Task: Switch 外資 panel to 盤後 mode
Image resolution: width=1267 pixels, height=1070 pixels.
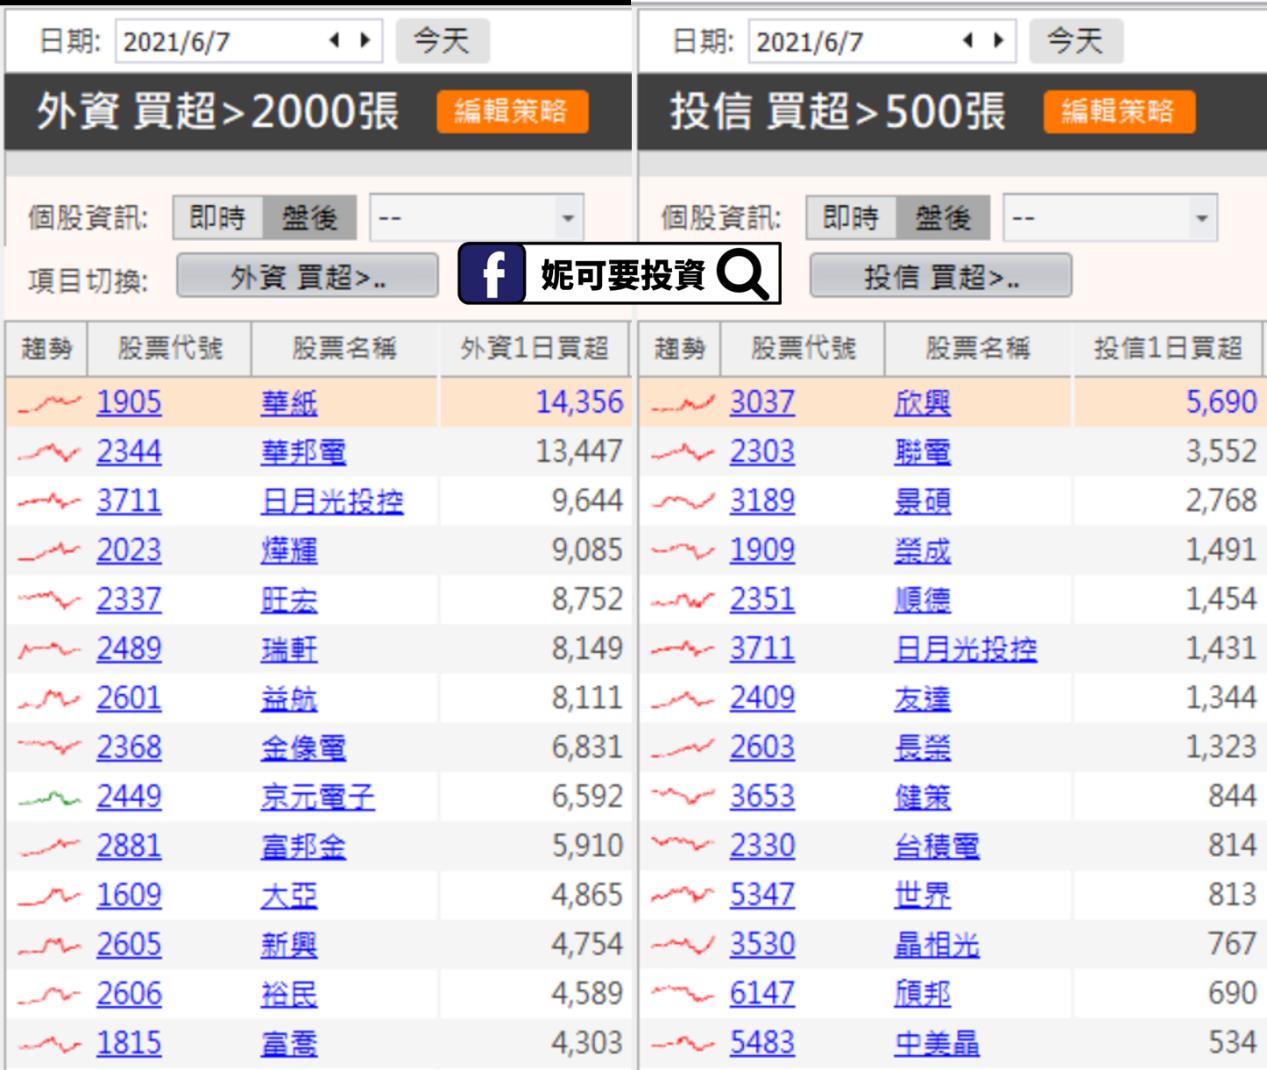Action: point(309,218)
